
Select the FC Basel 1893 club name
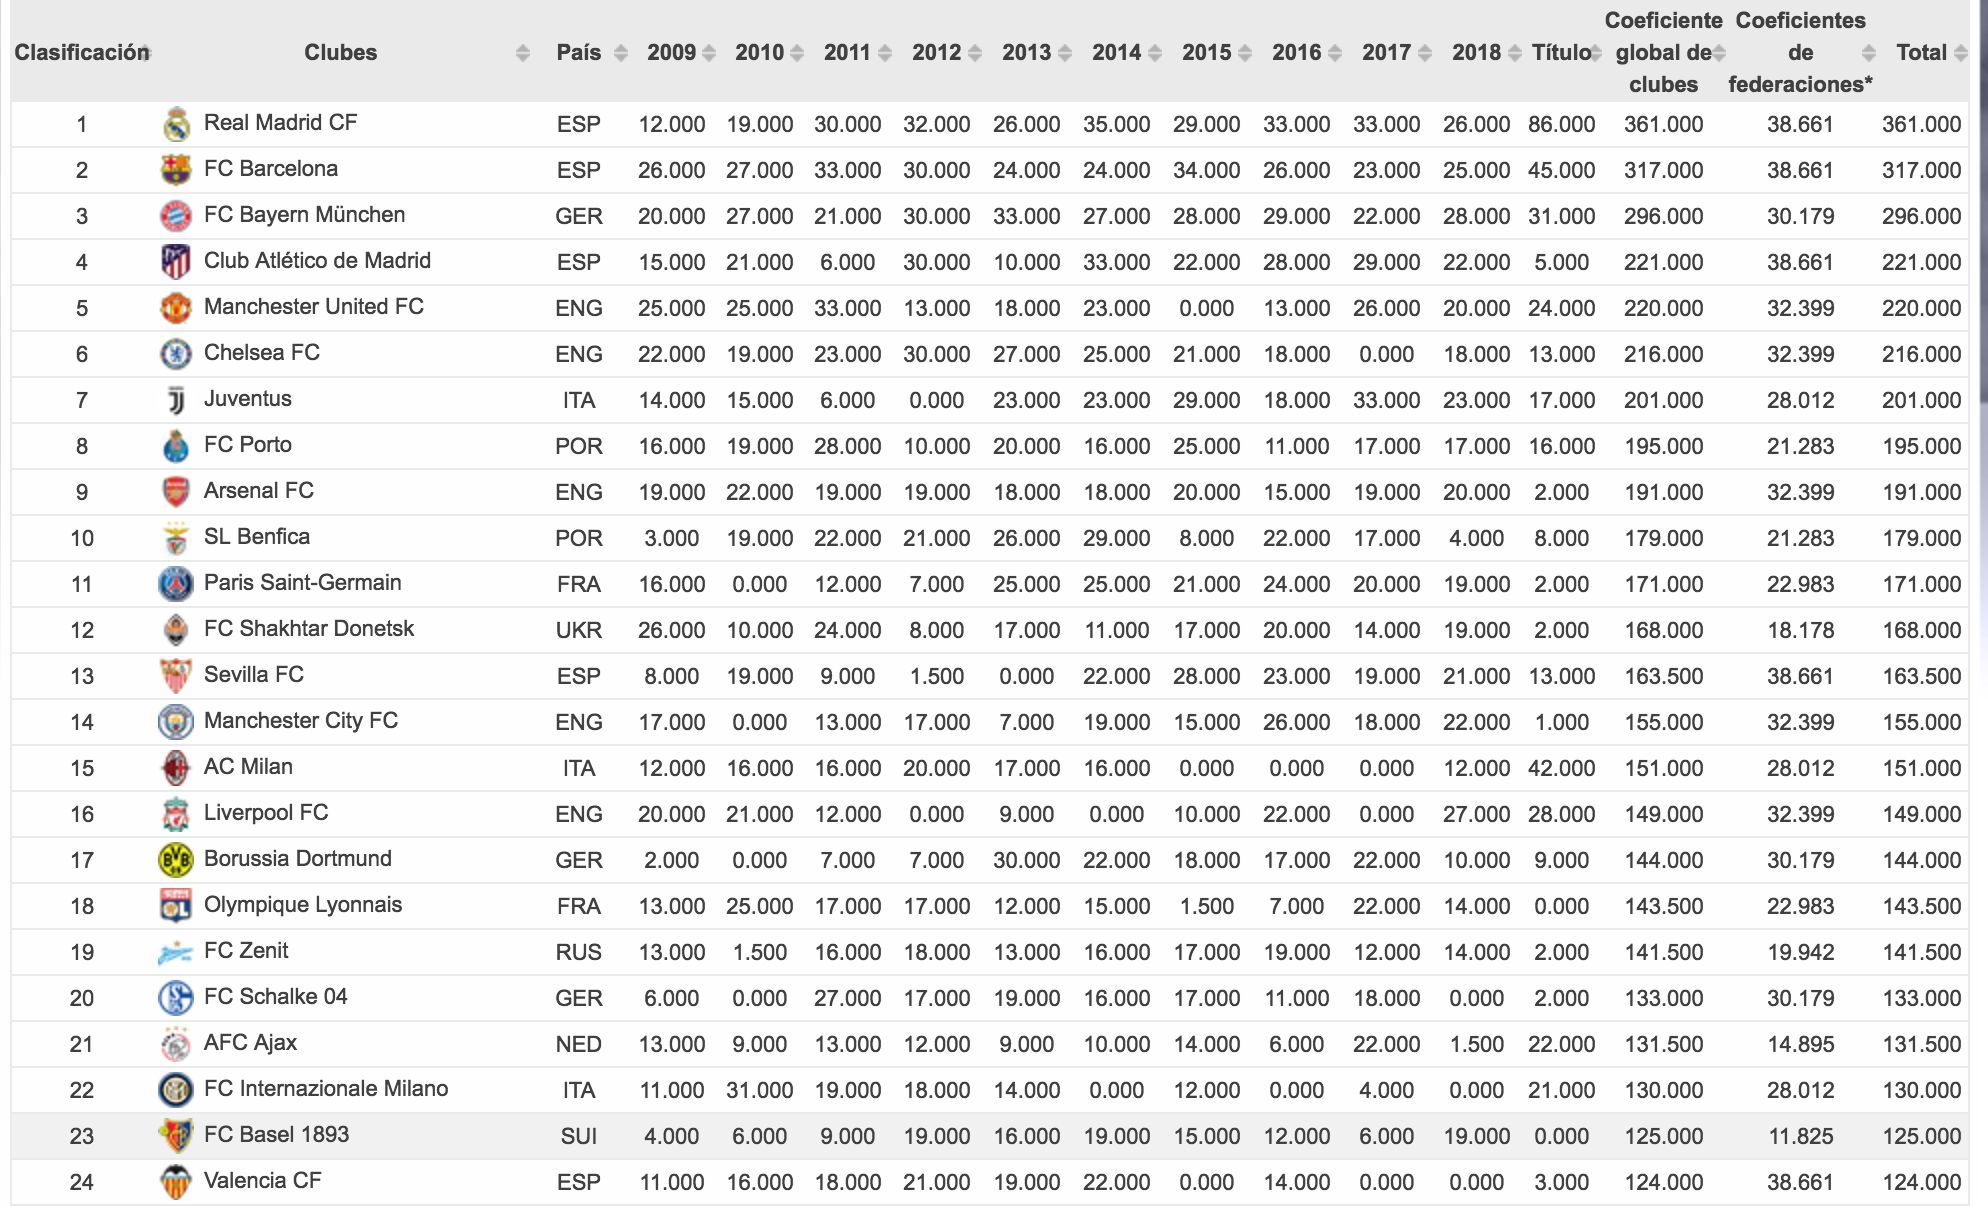point(276,1135)
